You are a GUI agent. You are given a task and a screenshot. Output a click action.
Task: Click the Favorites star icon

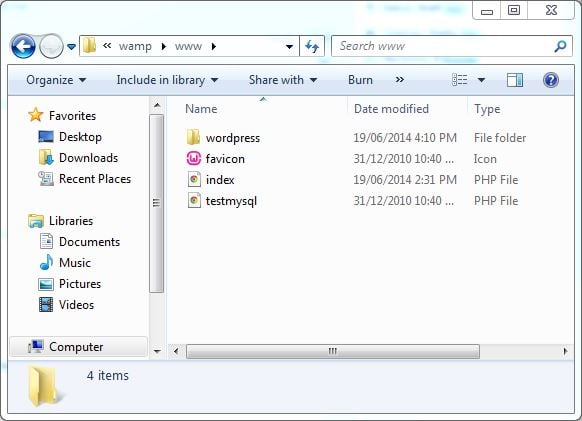click(x=36, y=115)
